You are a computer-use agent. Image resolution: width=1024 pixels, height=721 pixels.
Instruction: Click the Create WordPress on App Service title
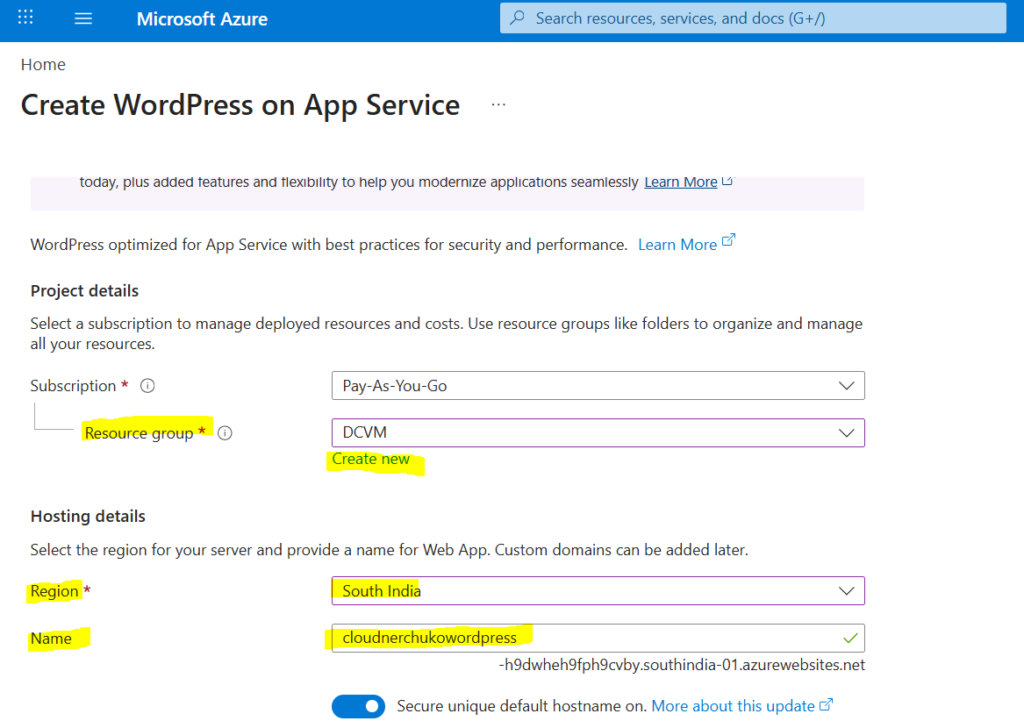click(240, 105)
